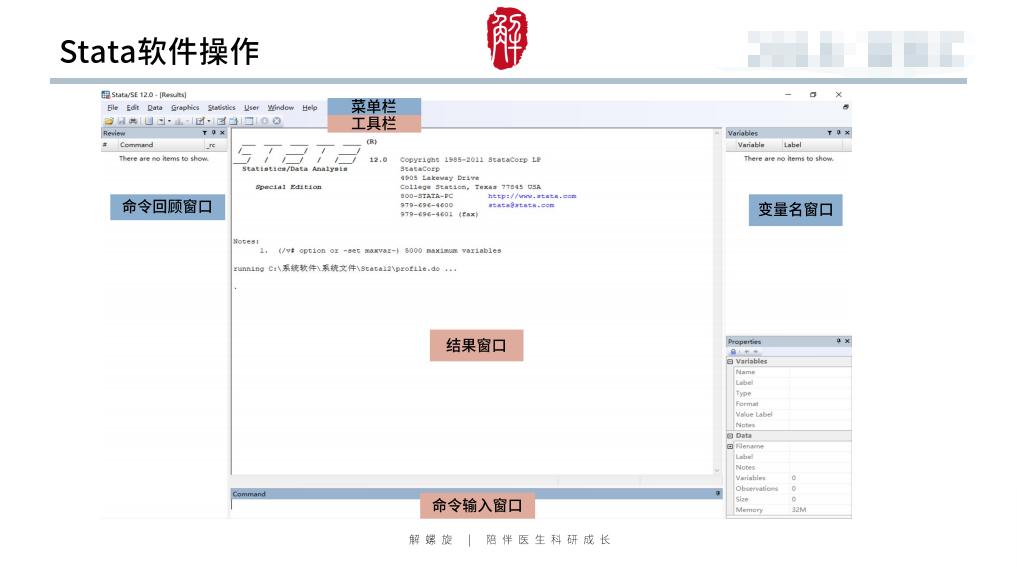The image size is (1017, 567).
Task: Select the Name row in Properties
Action: pyautogui.click(x=792, y=372)
